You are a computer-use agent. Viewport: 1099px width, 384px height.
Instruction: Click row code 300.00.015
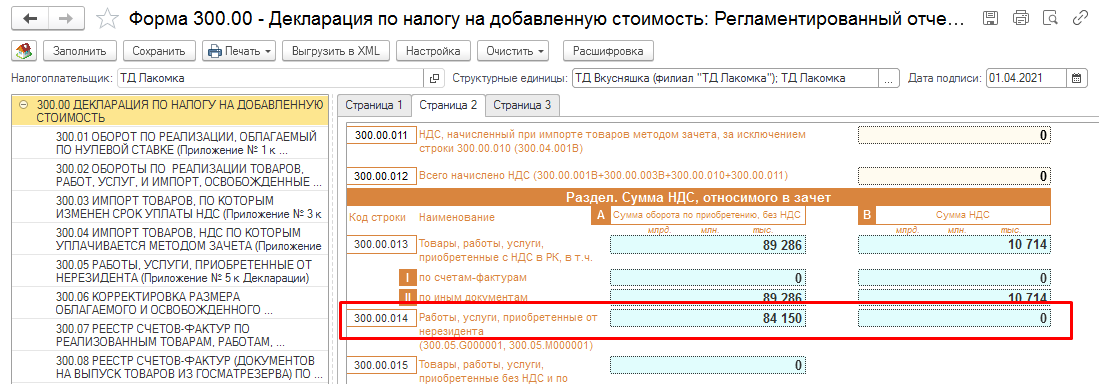[x=381, y=366]
